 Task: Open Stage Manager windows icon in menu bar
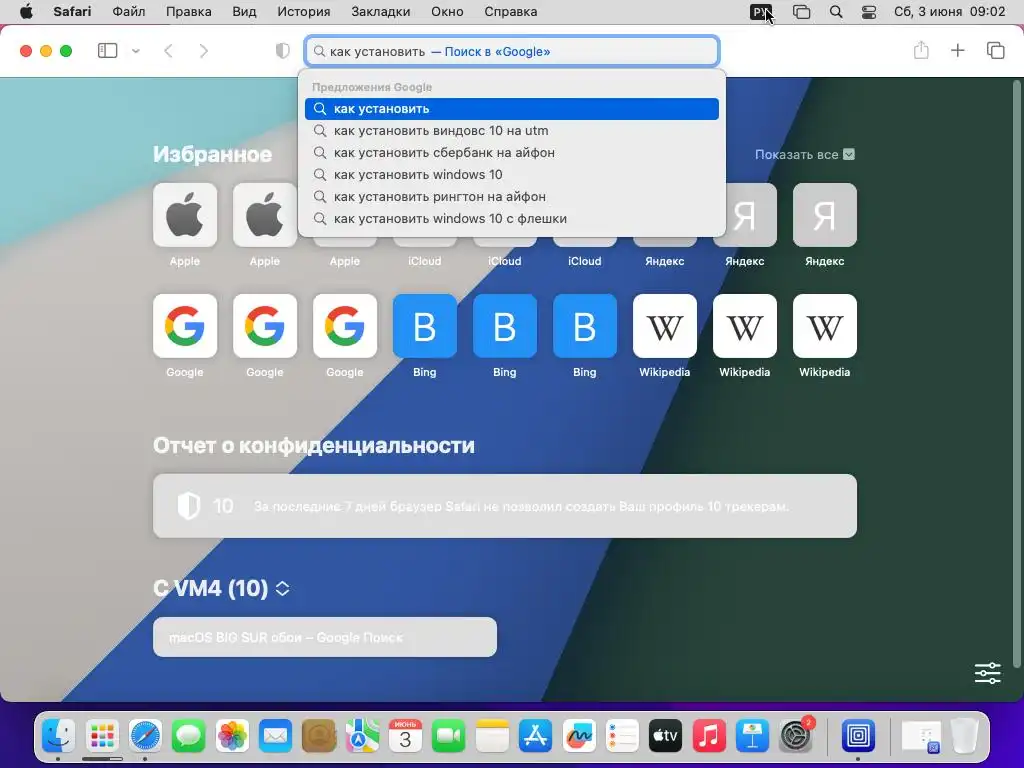[801, 12]
